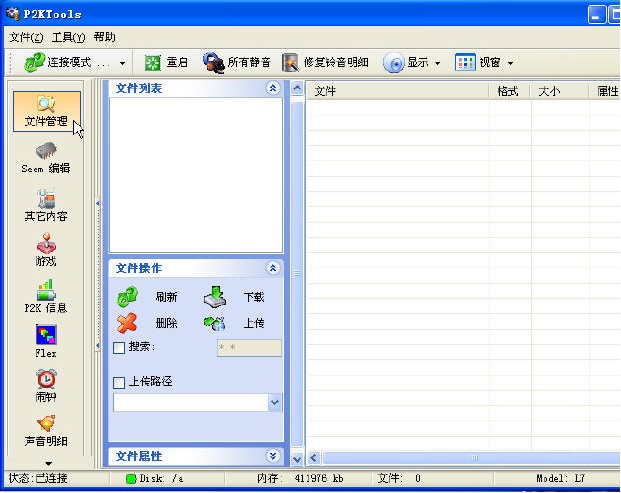Viewport: 621px width, 493px height.
Task: Click the 重启 restart toolbar icon
Action: coord(152,63)
